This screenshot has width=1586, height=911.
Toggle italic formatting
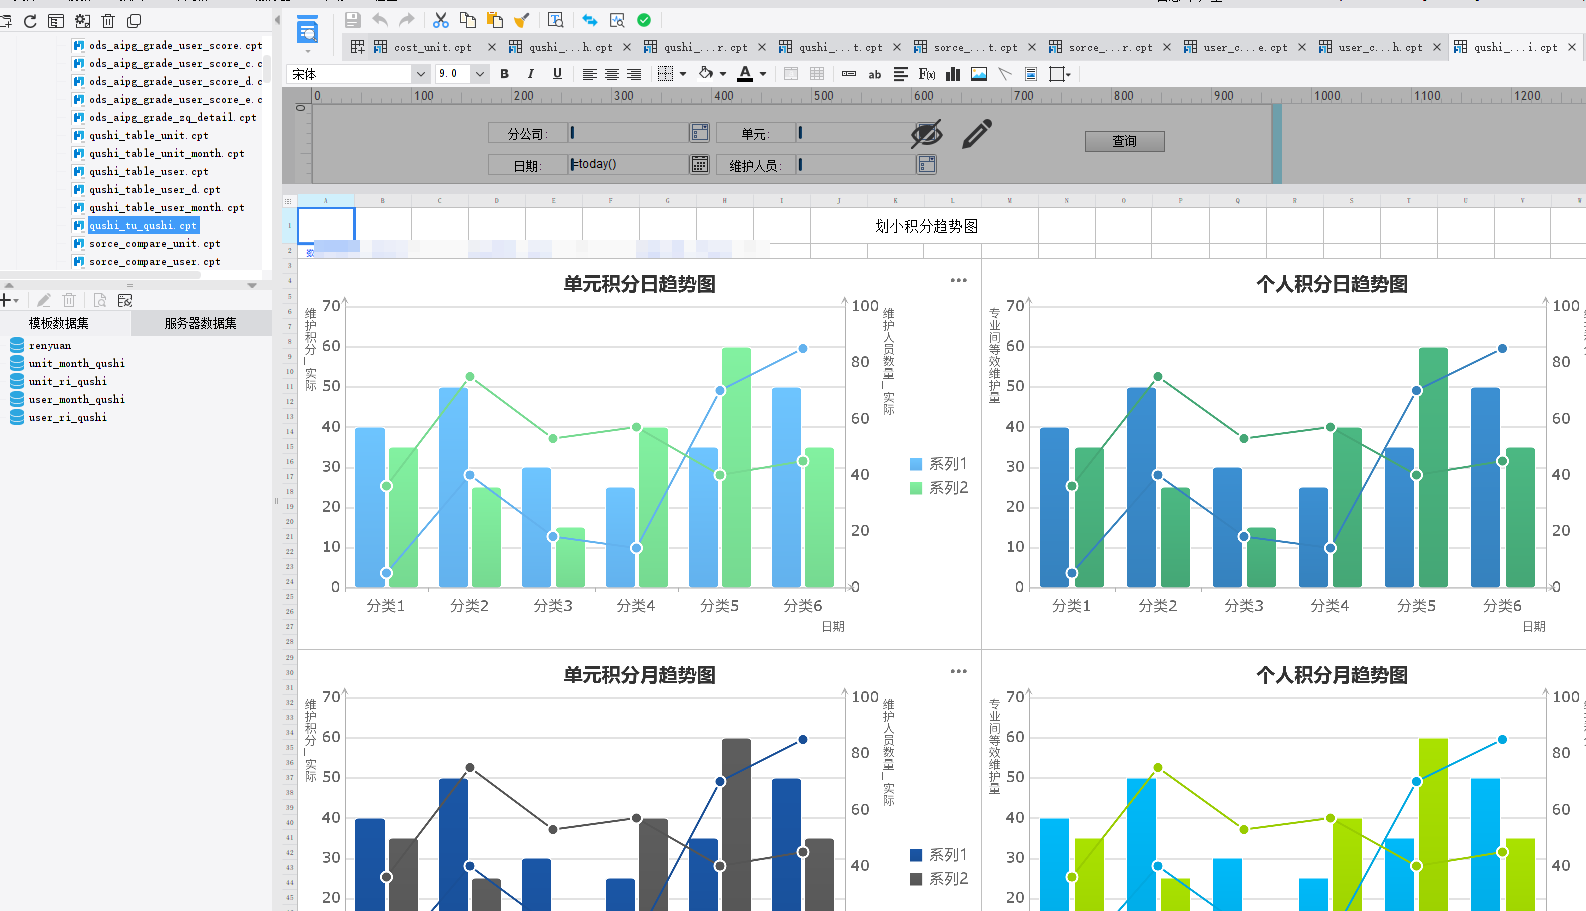530,74
